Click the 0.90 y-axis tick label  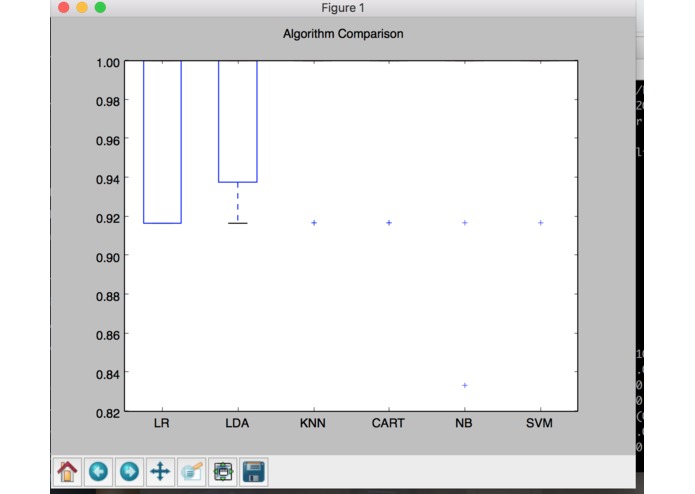pyautogui.click(x=108, y=257)
